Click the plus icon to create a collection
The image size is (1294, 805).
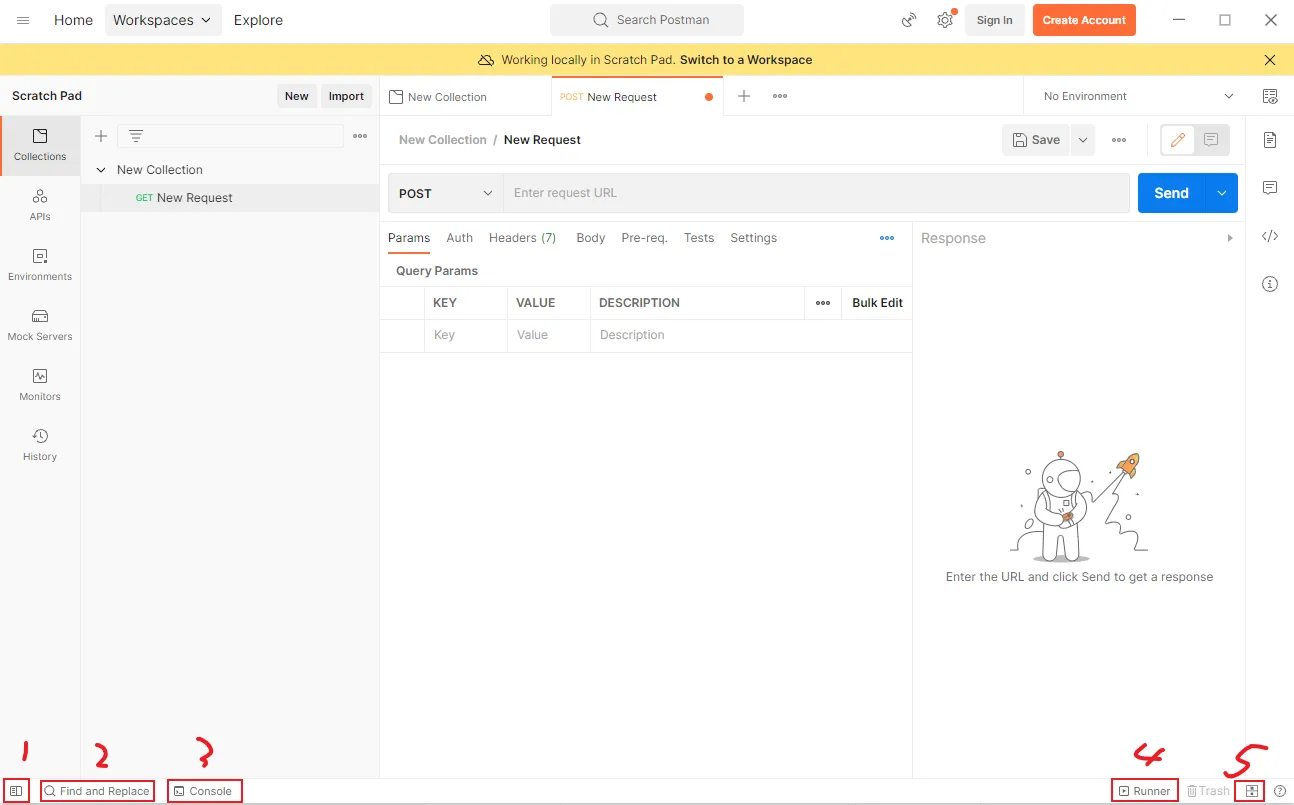(x=101, y=136)
